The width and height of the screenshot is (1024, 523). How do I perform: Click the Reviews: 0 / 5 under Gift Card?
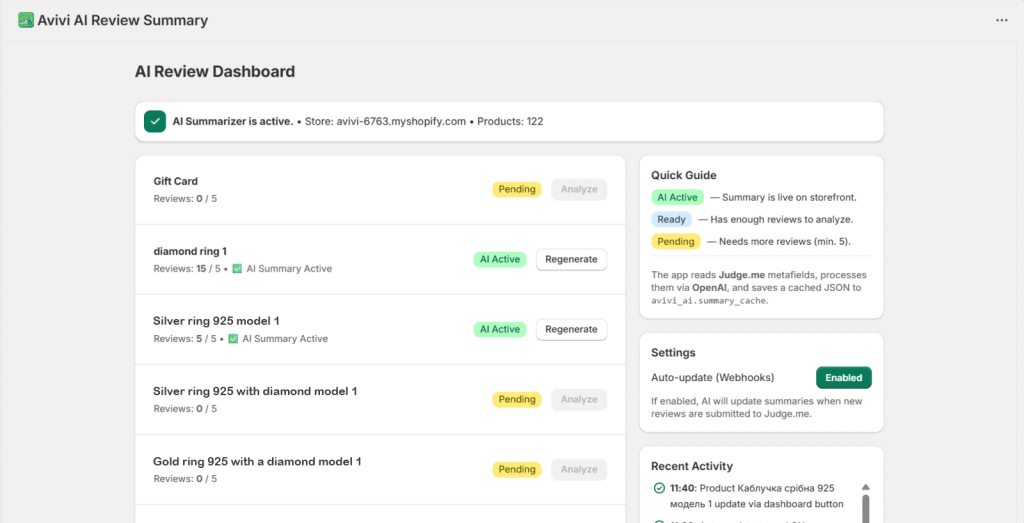tap(185, 198)
